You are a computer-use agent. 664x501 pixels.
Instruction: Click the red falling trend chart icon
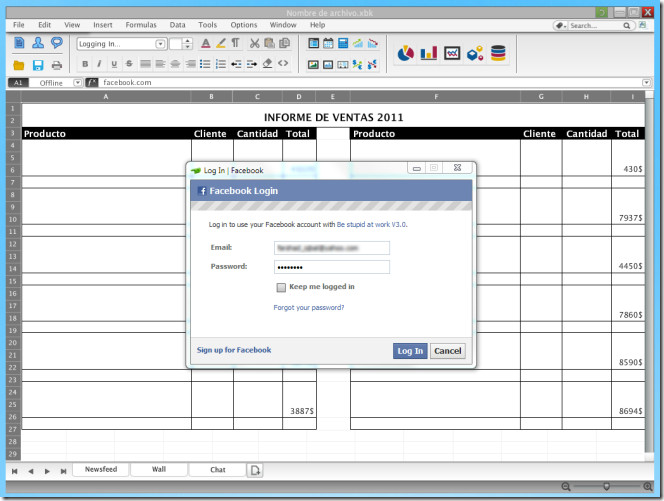point(373,43)
